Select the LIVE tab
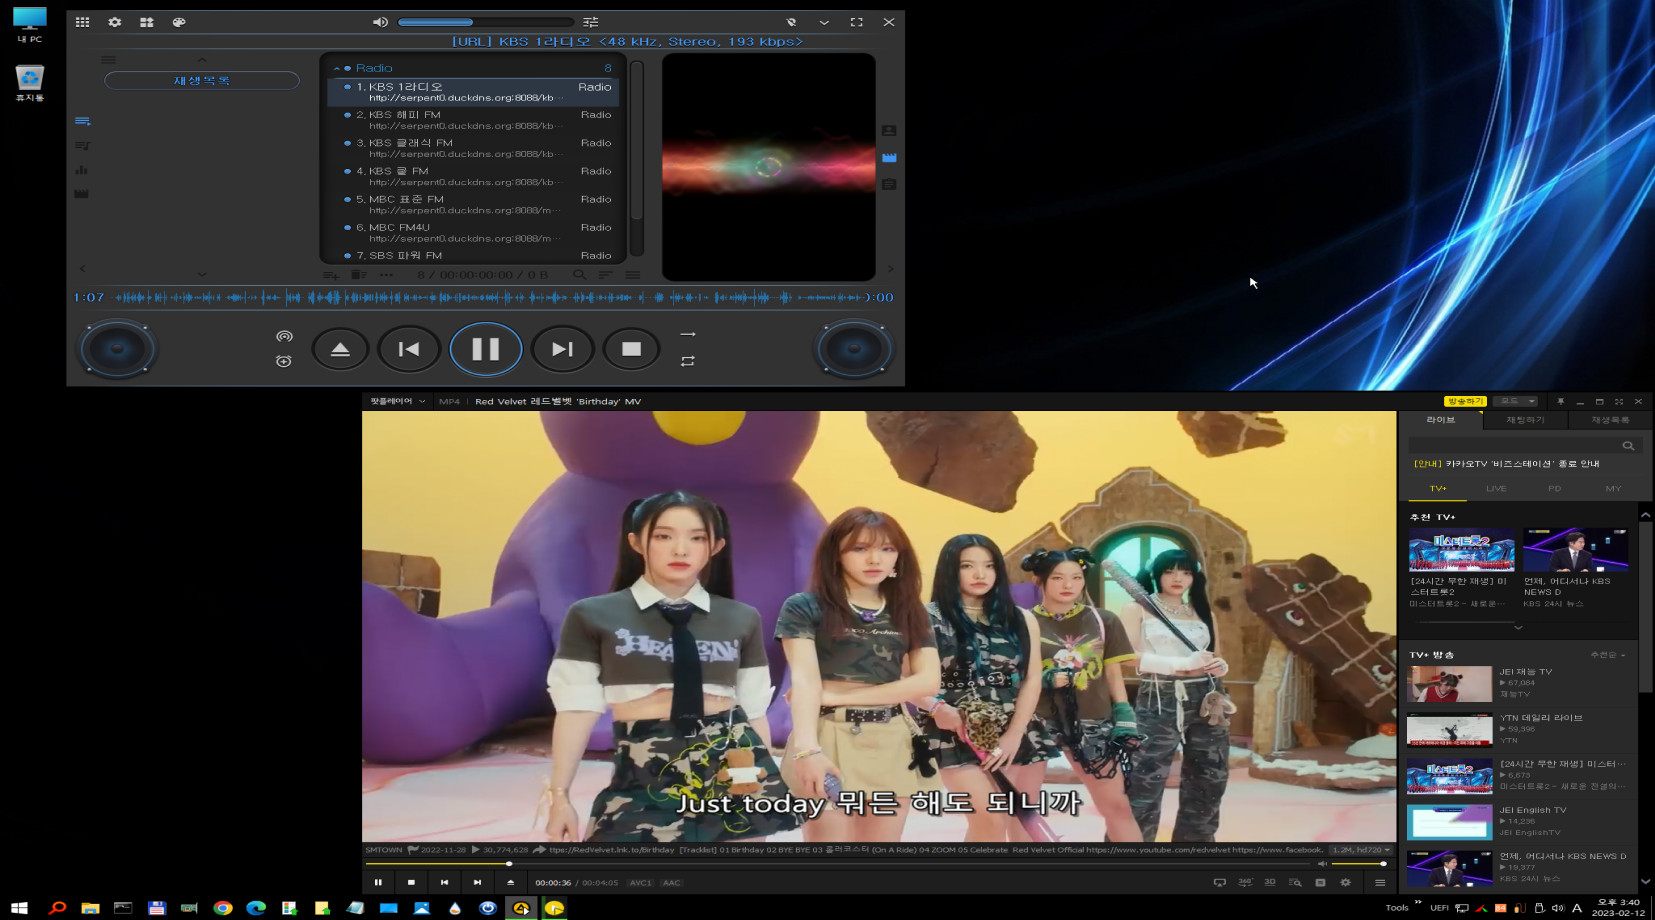This screenshot has width=1655, height=920. [x=1496, y=489]
